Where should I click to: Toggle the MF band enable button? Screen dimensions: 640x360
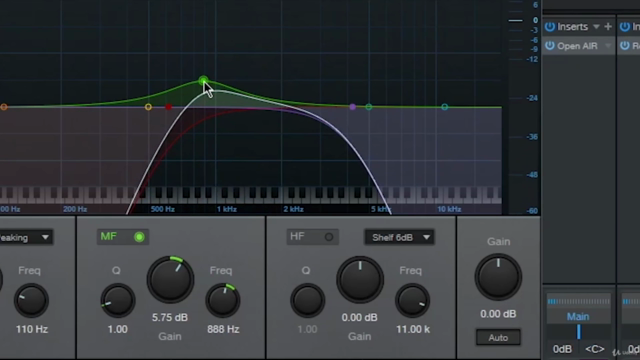click(139, 237)
